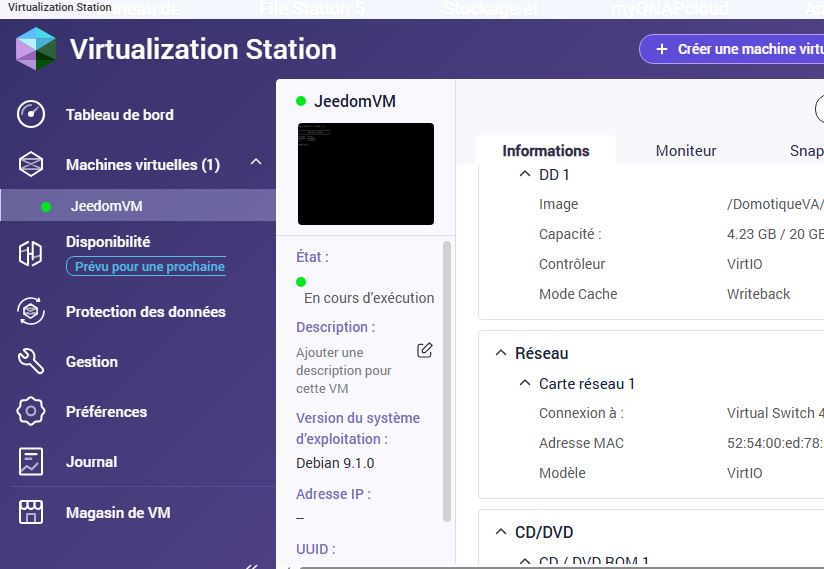Collapse the CD/DVD section
Image resolution: width=824 pixels, height=569 pixels.
(x=501, y=532)
